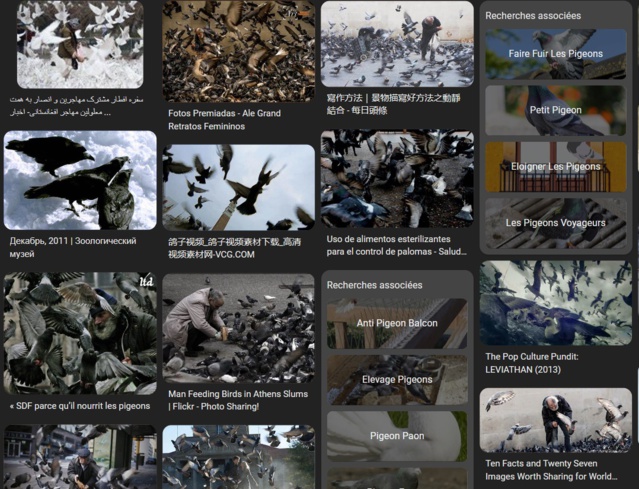639x489 pixels.
Task: Open 'Eloigner Les Pigeons' suggestion
Action: coord(556,167)
